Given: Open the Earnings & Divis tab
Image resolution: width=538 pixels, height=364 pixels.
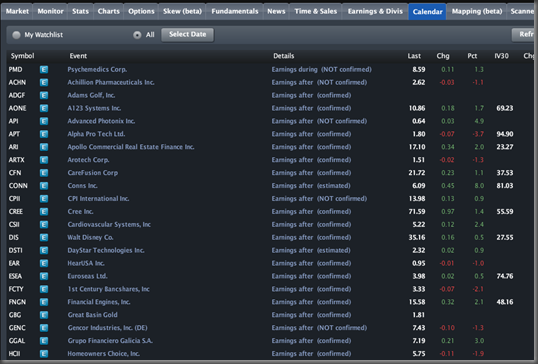Looking at the screenshot, I should coord(375,11).
